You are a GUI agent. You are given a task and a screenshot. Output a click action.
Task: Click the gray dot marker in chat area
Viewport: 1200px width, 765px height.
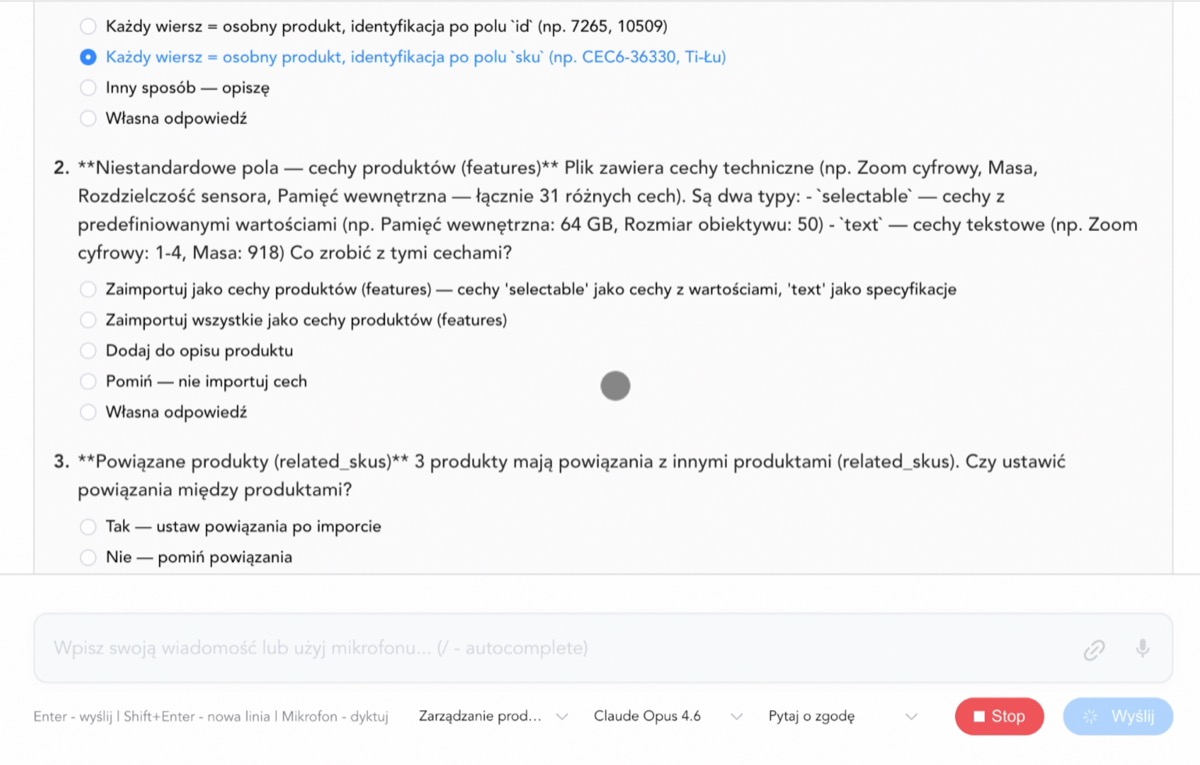tap(615, 385)
